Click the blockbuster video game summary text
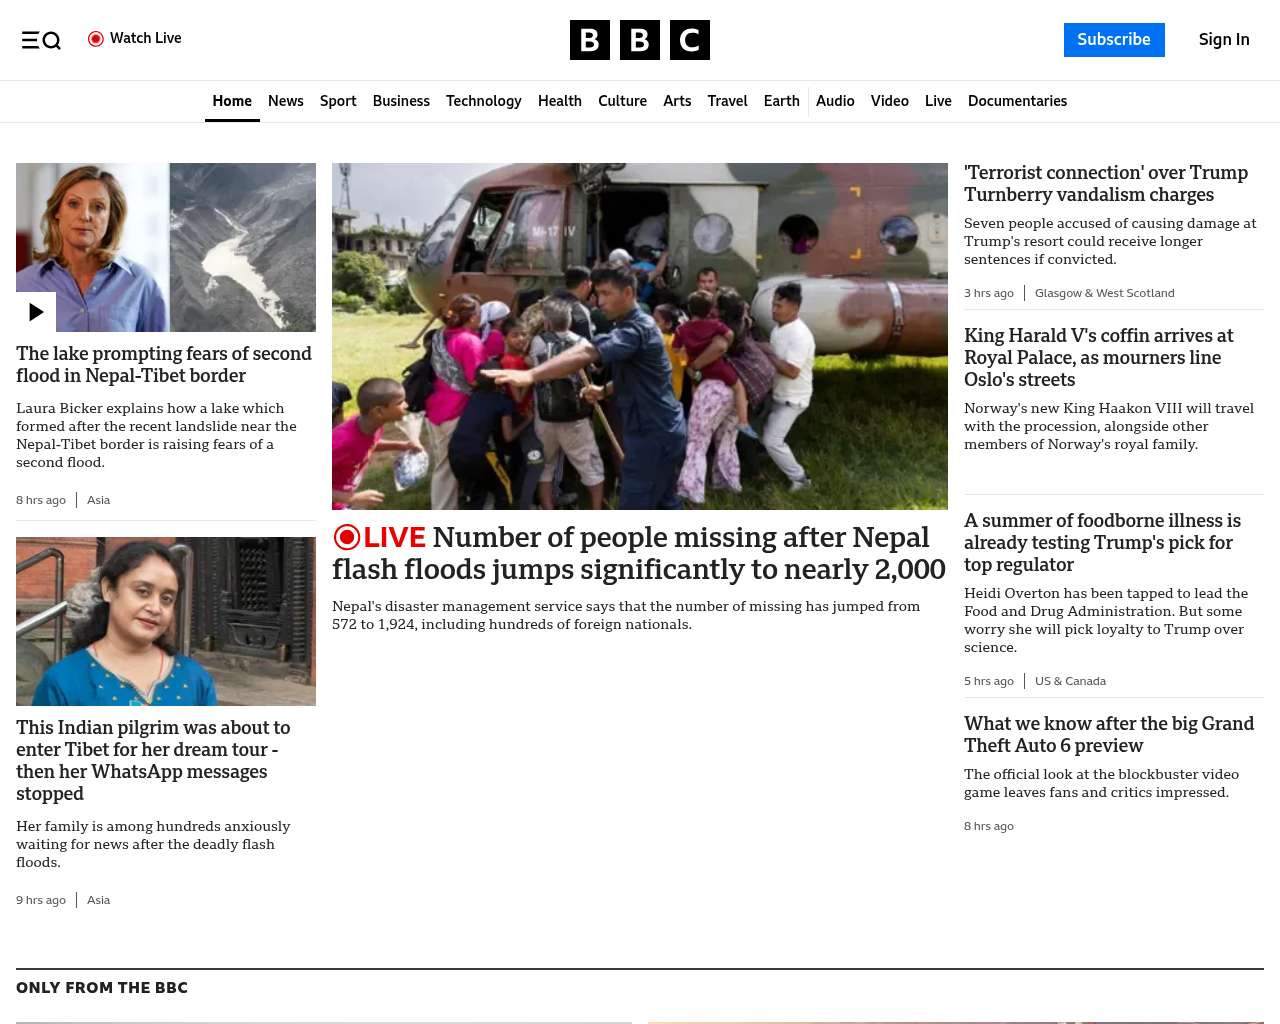Image resolution: width=1280 pixels, height=1024 pixels. [x=1101, y=783]
